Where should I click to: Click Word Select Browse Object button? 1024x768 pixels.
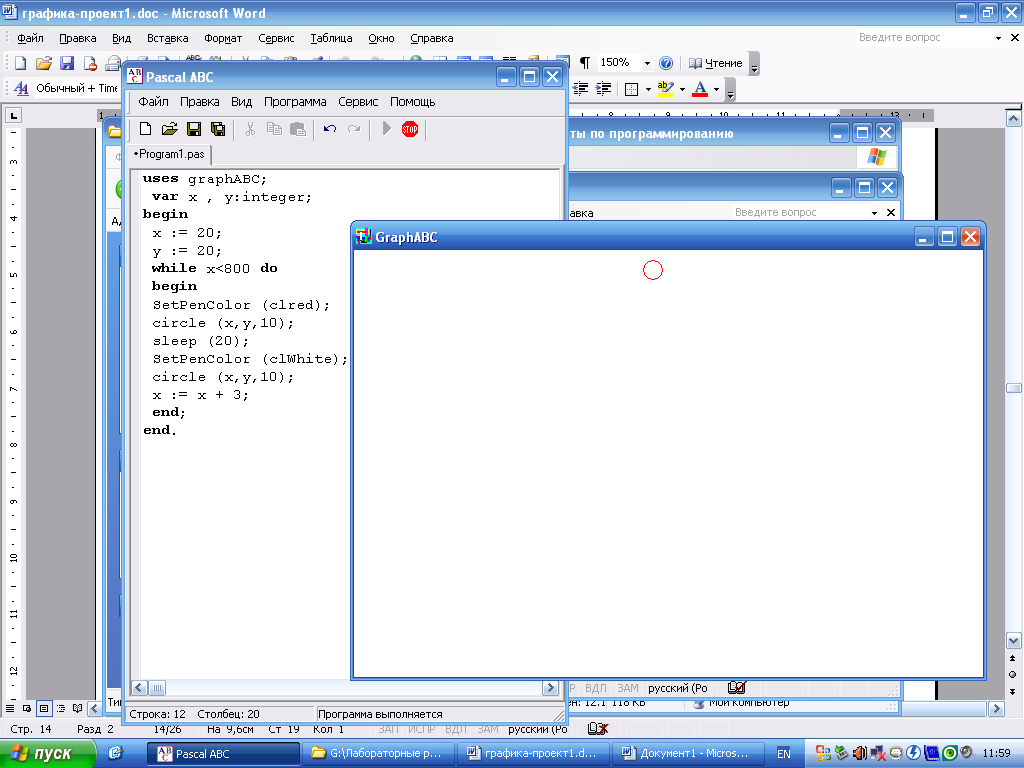point(1013,675)
